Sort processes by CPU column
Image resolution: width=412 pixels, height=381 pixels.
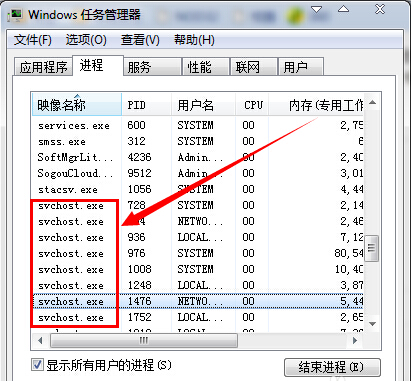click(x=252, y=105)
